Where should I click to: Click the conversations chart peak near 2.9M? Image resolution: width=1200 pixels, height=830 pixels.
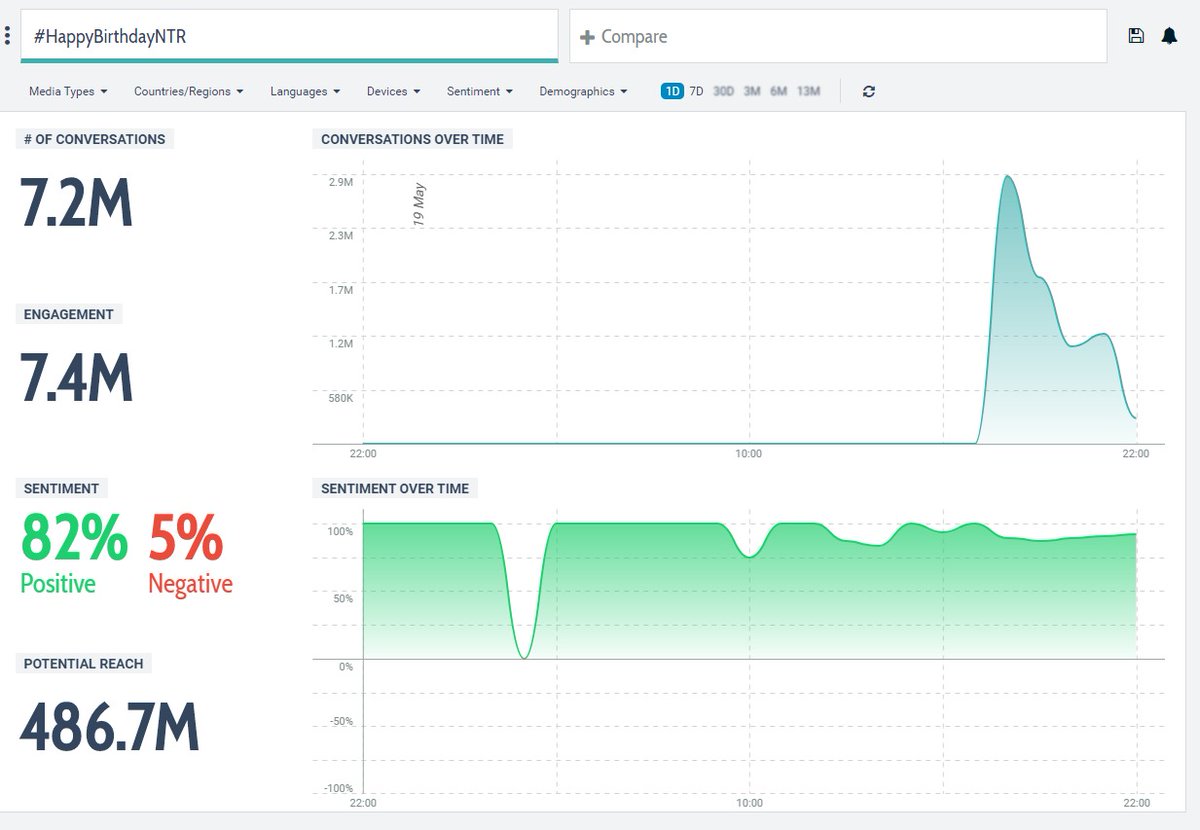[x=1007, y=177]
